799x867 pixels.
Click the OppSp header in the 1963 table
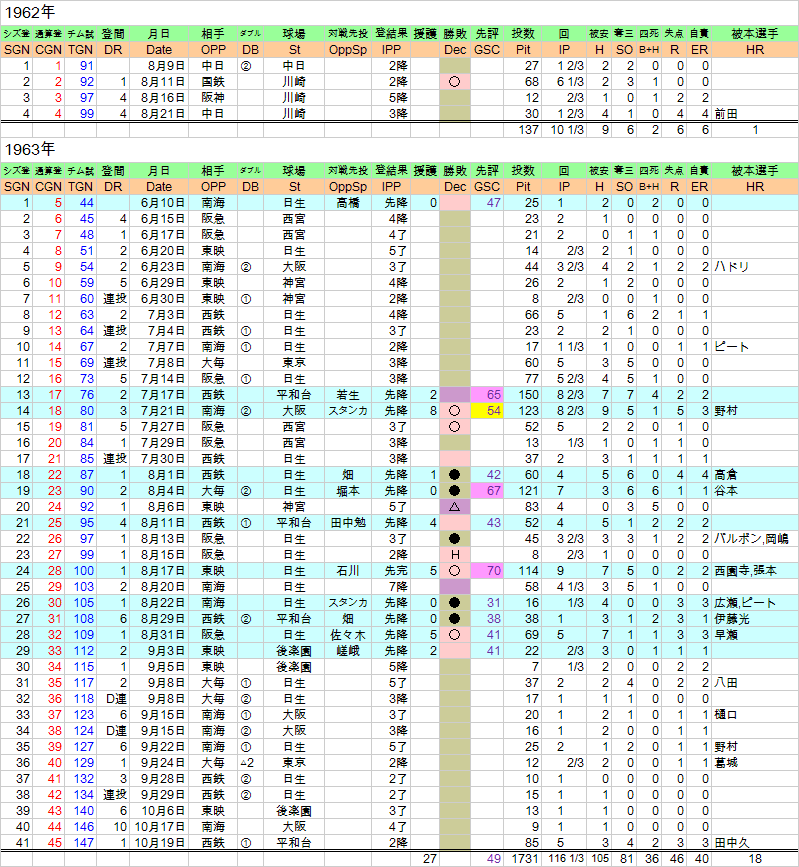pyautogui.click(x=348, y=187)
